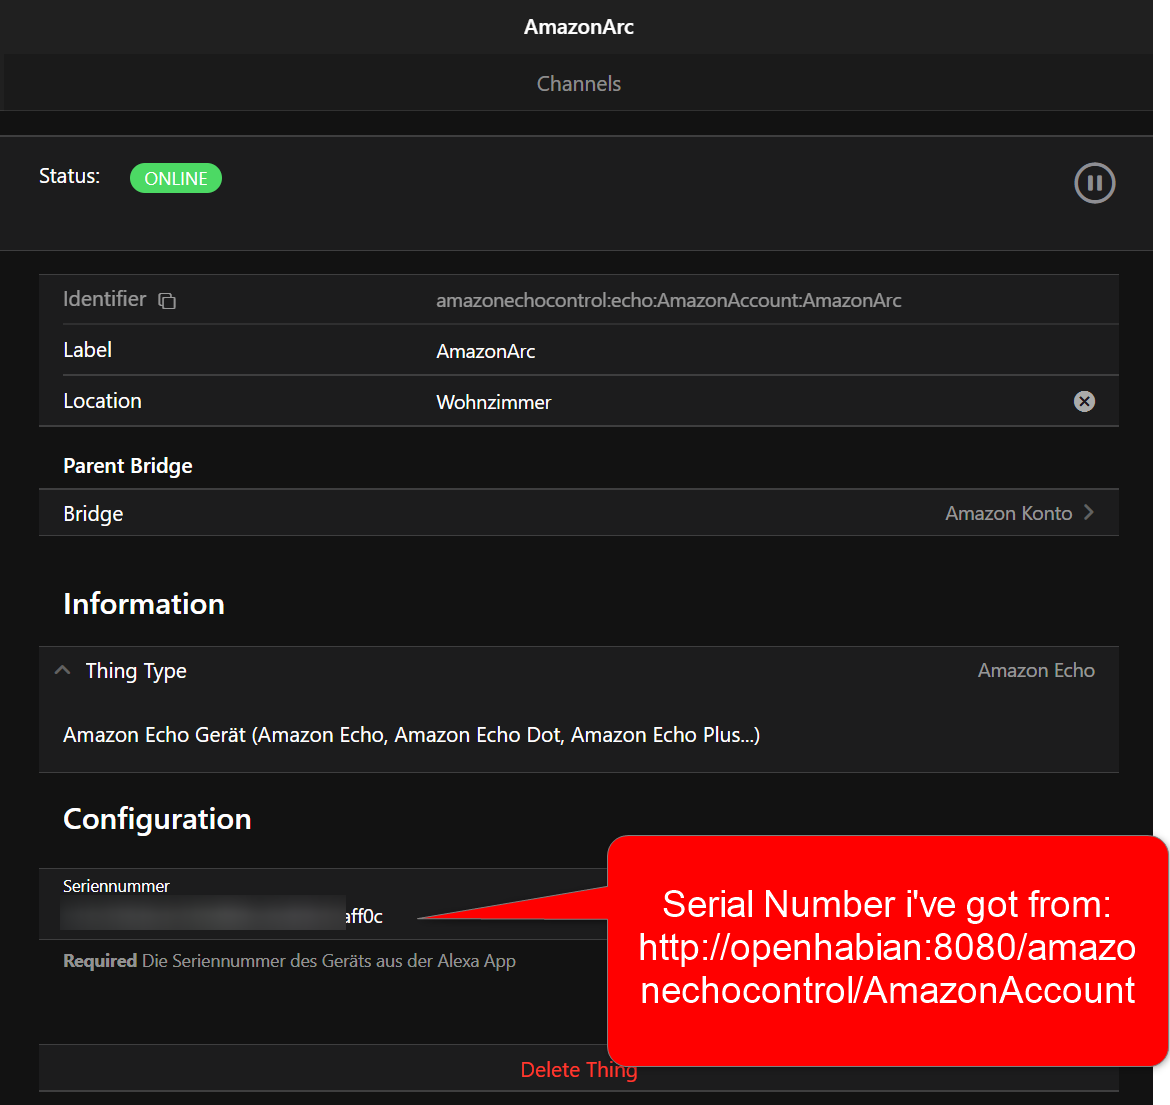
Task: Click the Amazon Echo thing type value
Action: [x=1035, y=670]
